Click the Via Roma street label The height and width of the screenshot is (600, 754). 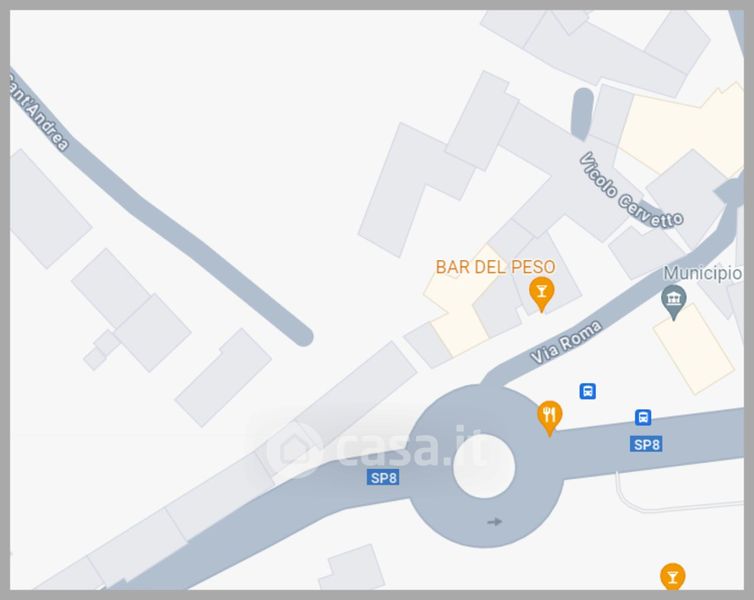(566, 342)
